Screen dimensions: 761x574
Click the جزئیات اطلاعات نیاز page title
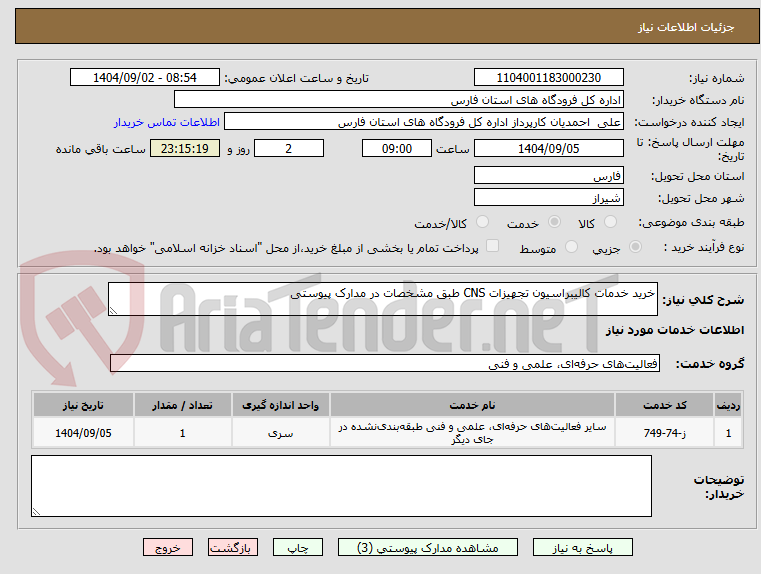point(685,27)
